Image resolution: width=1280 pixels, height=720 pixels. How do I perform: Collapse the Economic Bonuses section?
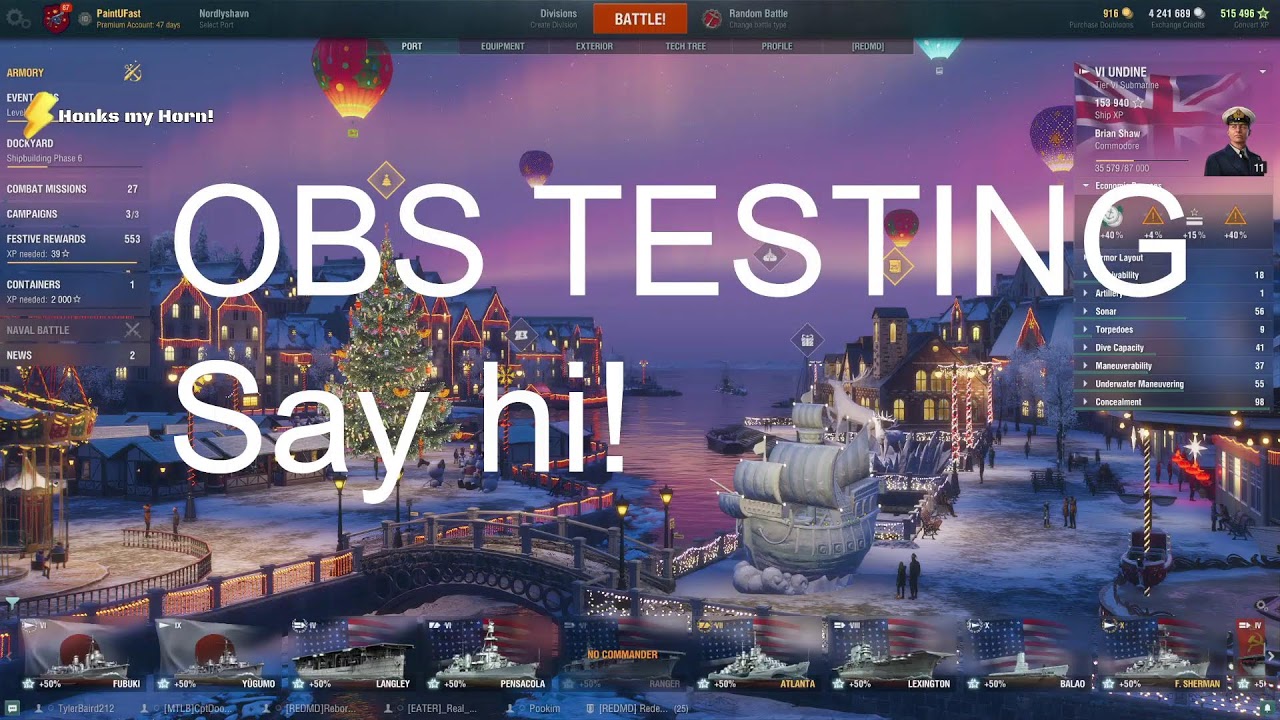click(x=1086, y=187)
